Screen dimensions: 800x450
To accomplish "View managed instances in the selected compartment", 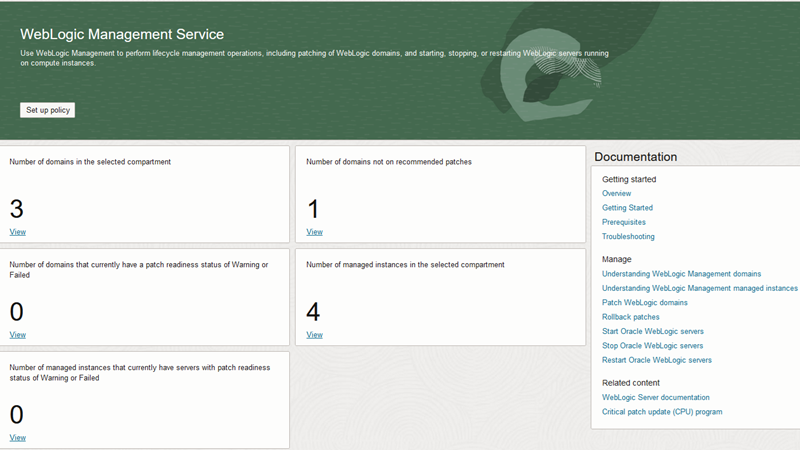I will [315, 335].
